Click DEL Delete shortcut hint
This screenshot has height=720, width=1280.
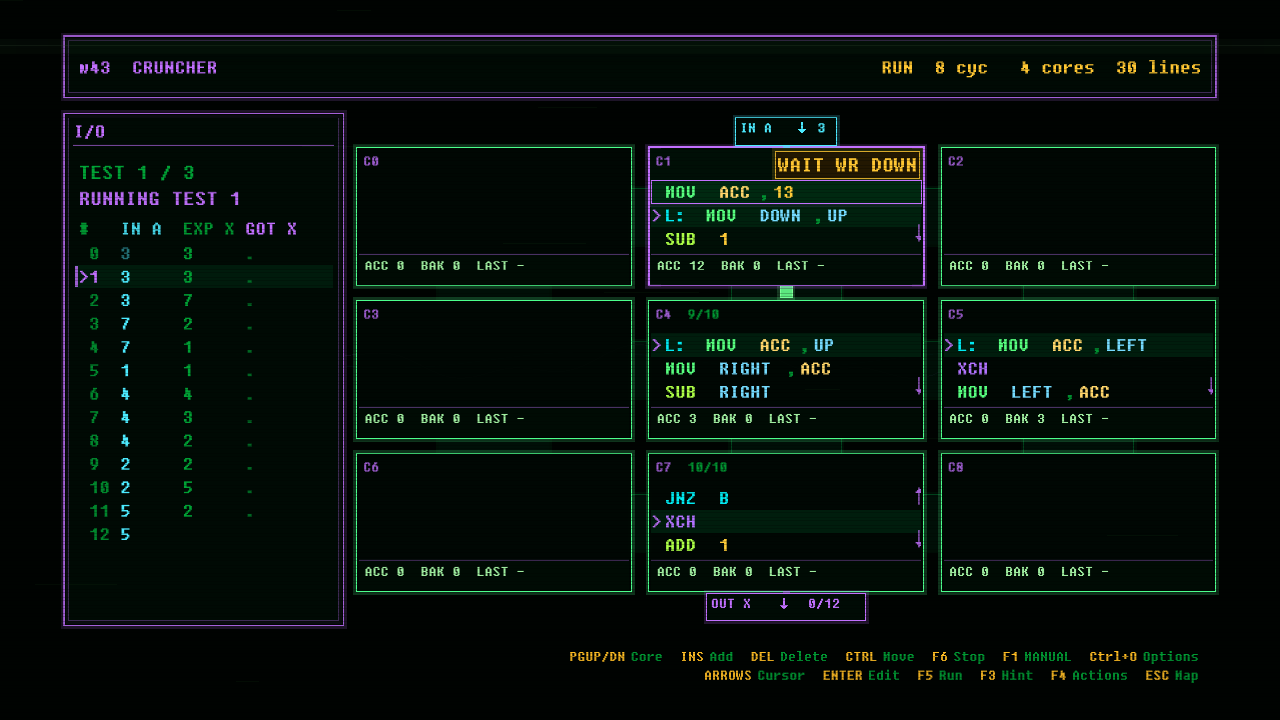click(789, 657)
